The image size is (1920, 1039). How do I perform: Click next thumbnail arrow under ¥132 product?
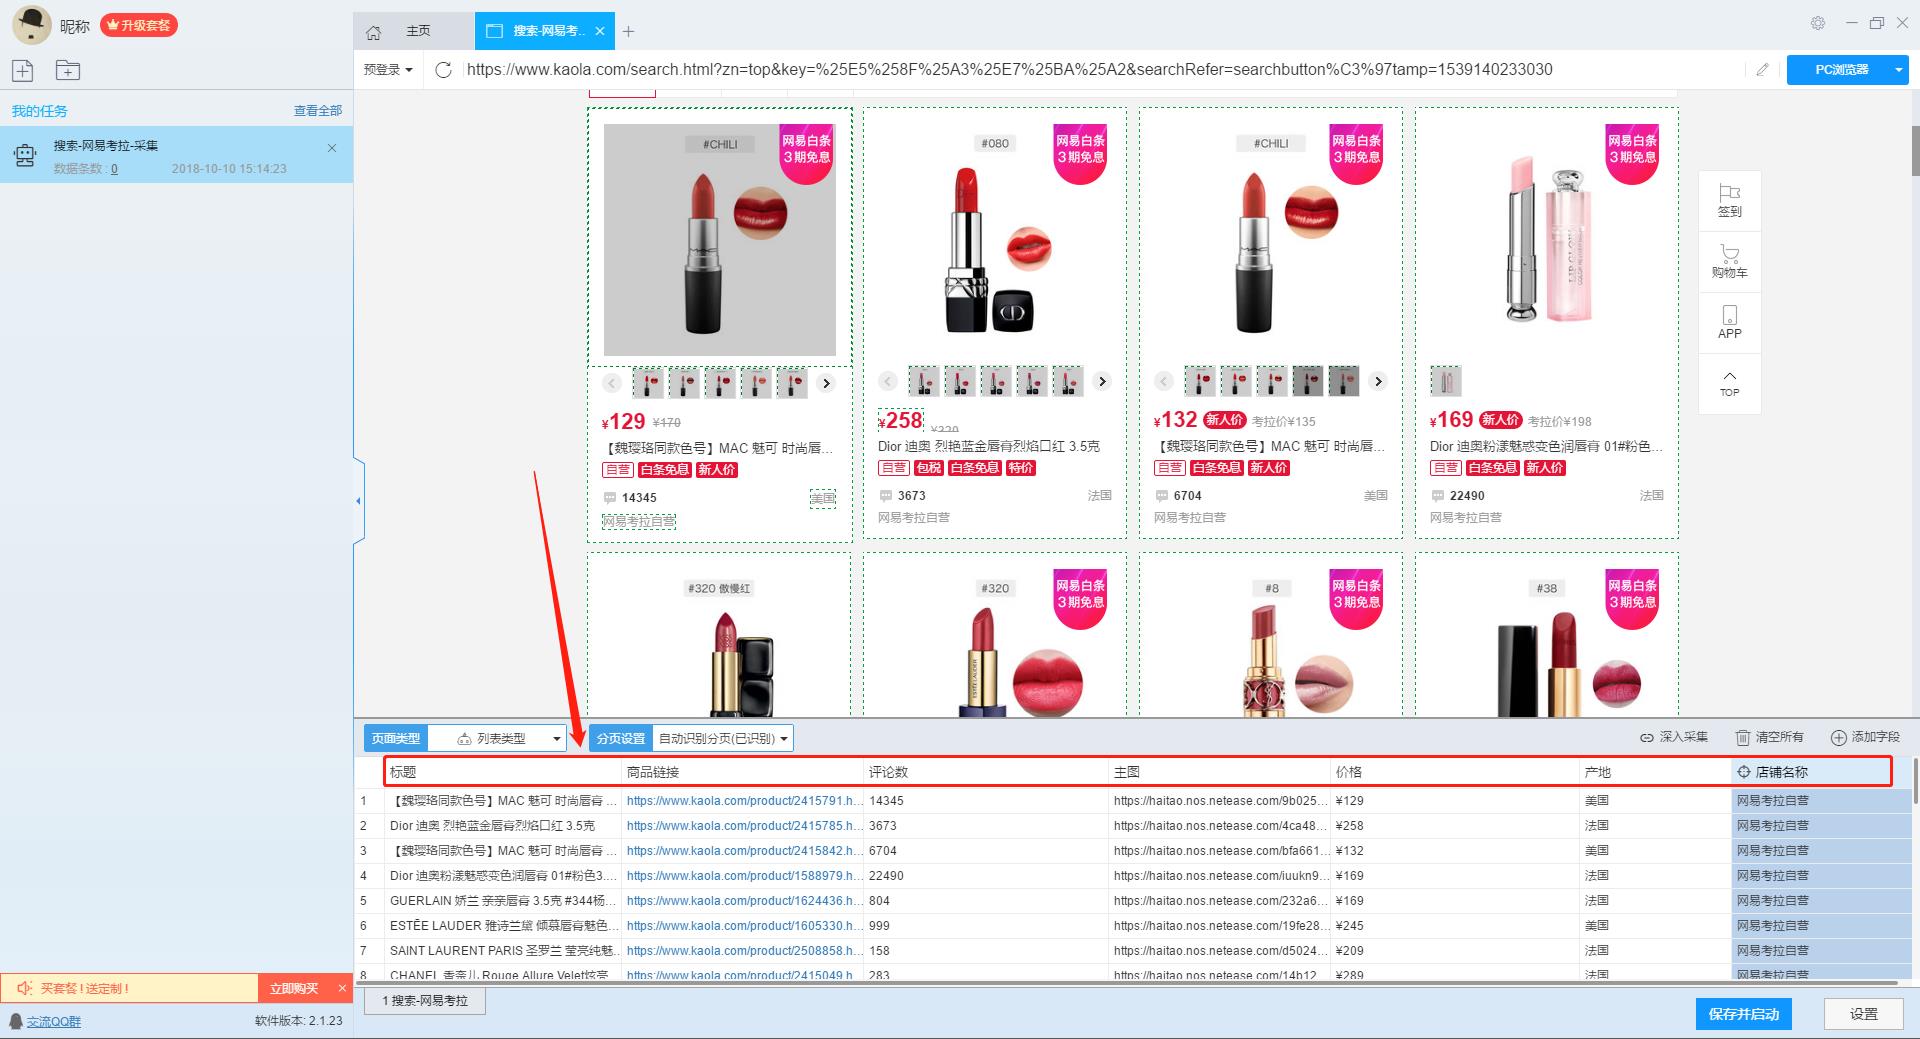pos(1378,381)
